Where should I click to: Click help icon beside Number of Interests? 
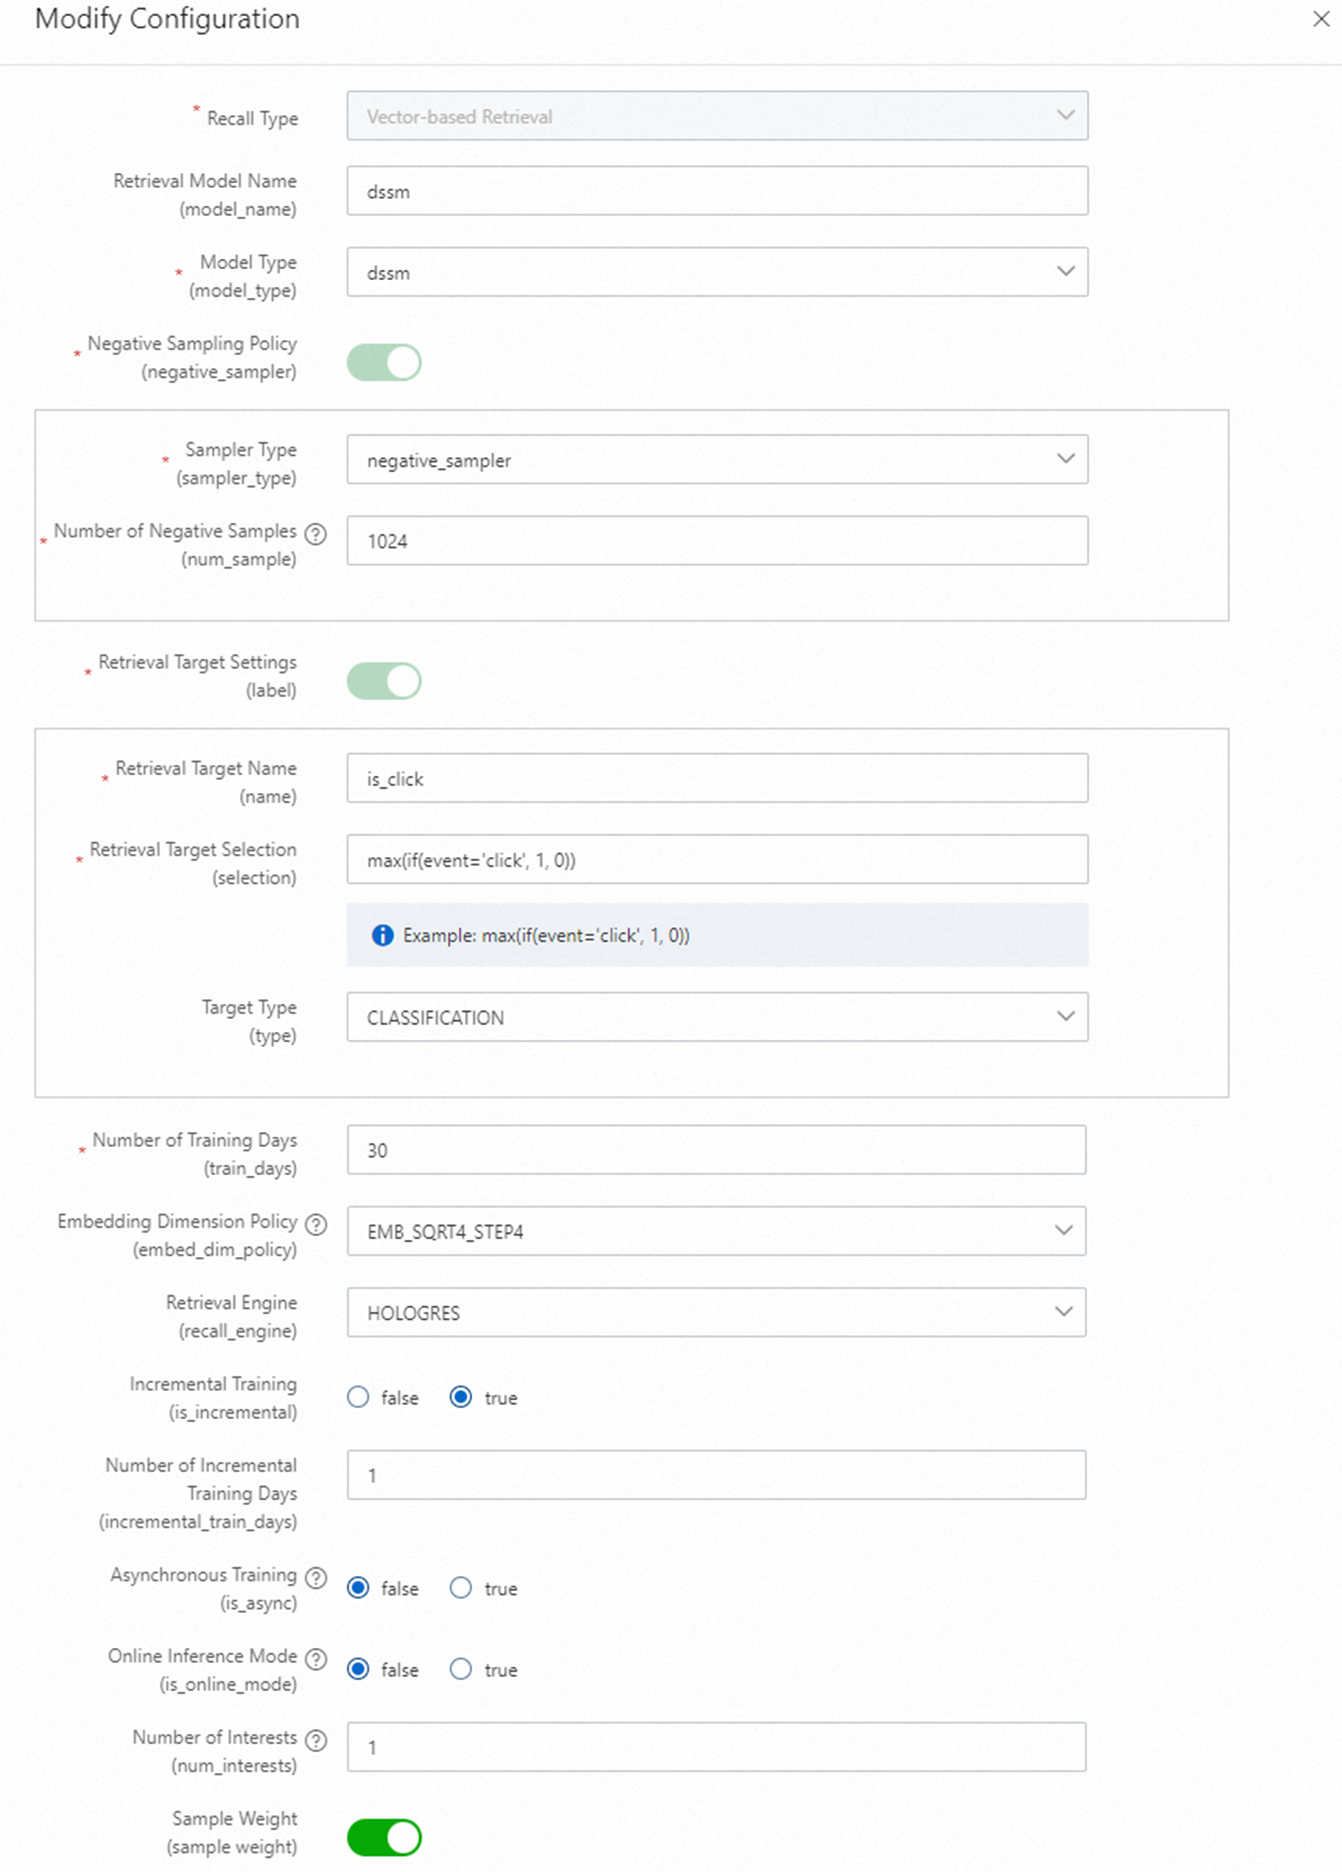click(316, 1740)
